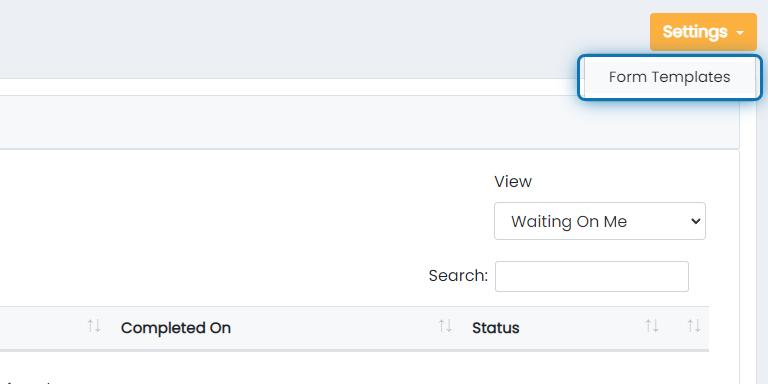Sort the table by the Status header
The image size is (768, 384).
(x=496, y=328)
